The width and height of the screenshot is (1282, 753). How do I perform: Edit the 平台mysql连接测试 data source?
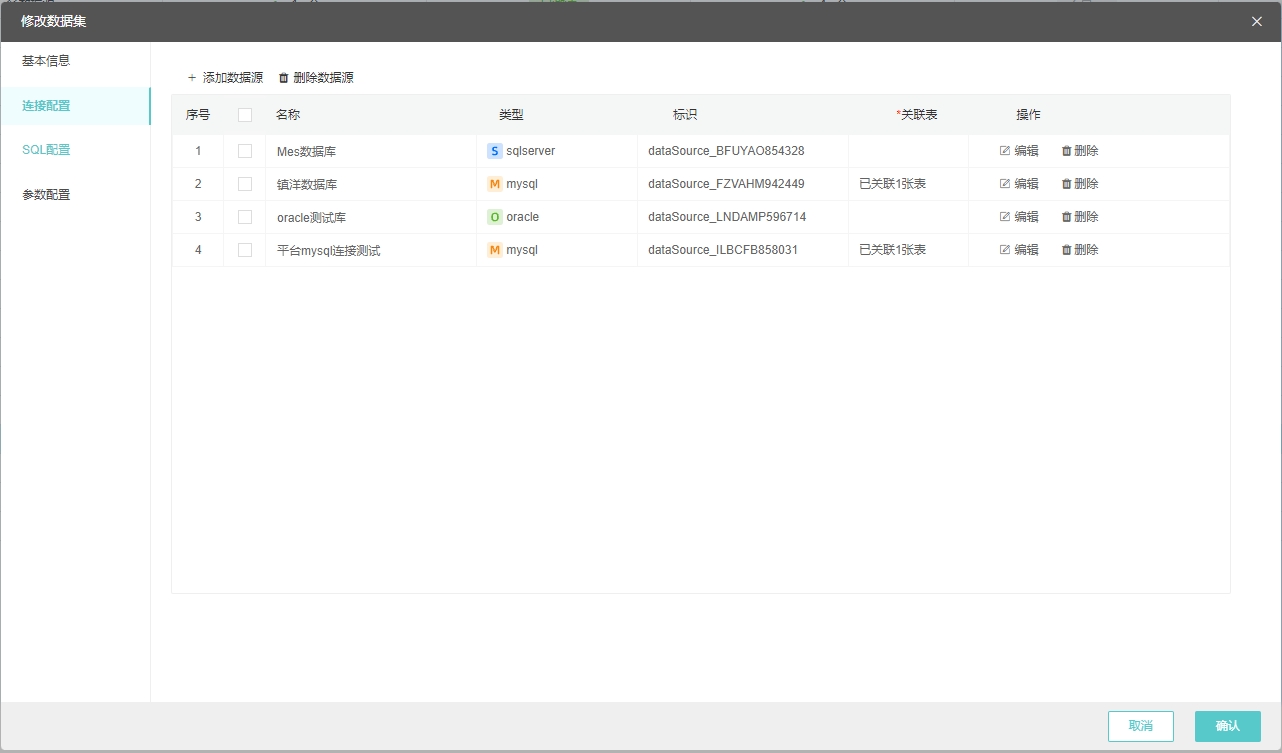click(1019, 250)
